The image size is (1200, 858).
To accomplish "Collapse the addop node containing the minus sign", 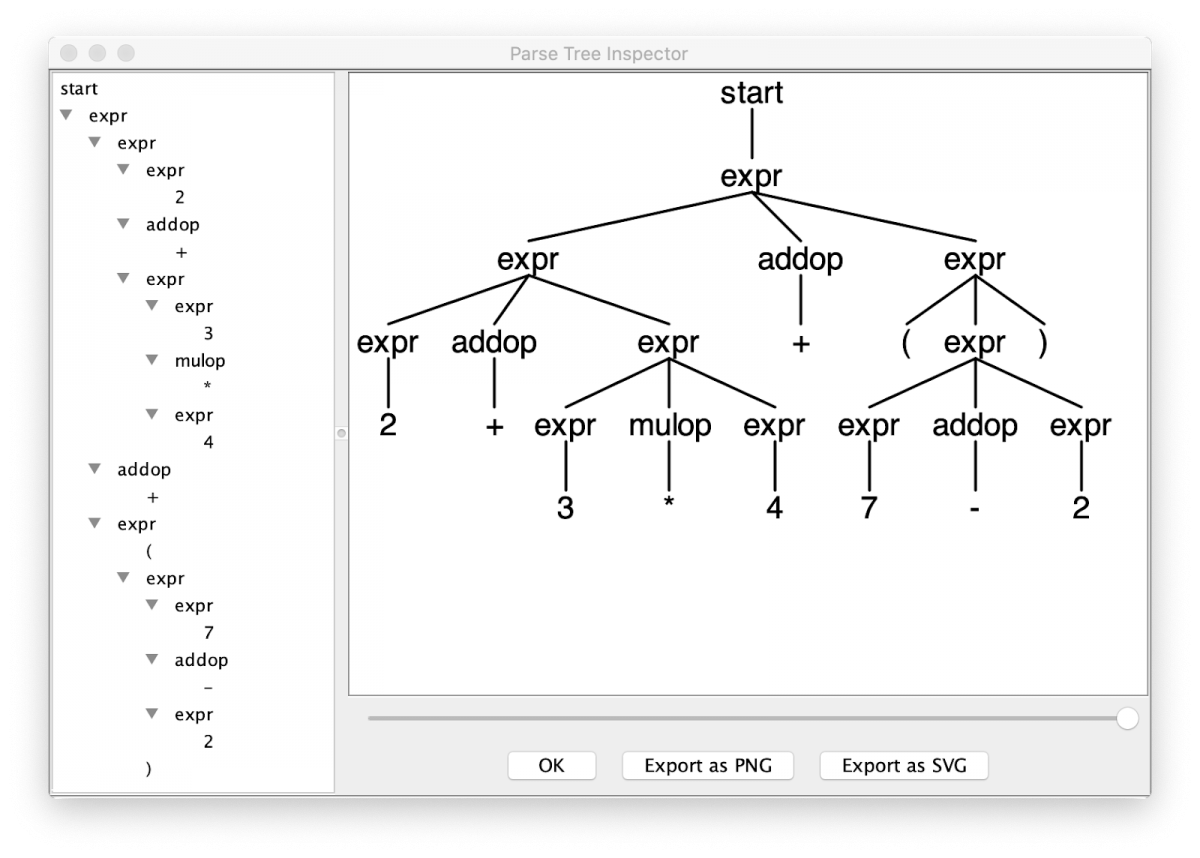I will [151, 660].
